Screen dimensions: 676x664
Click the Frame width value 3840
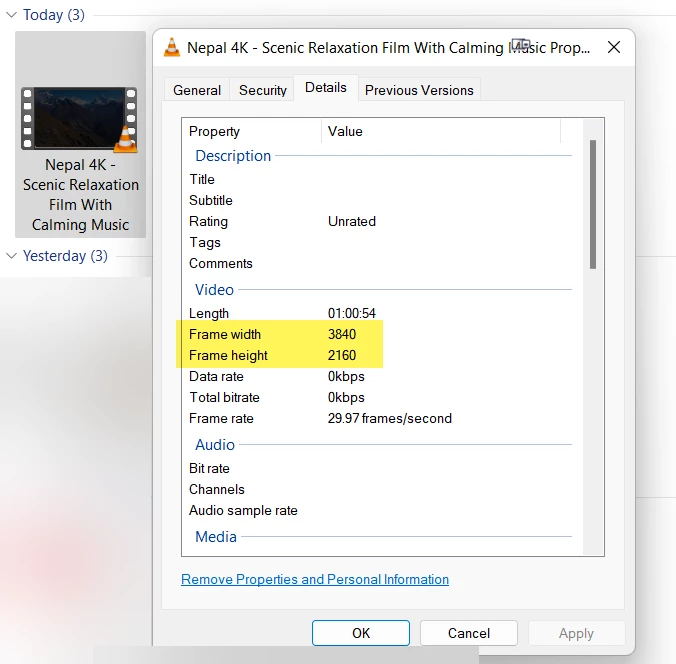point(342,334)
